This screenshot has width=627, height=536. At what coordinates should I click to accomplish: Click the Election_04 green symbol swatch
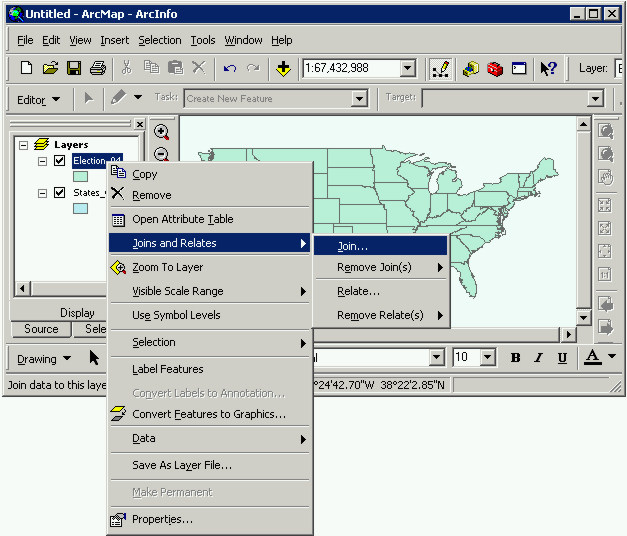[x=80, y=176]
